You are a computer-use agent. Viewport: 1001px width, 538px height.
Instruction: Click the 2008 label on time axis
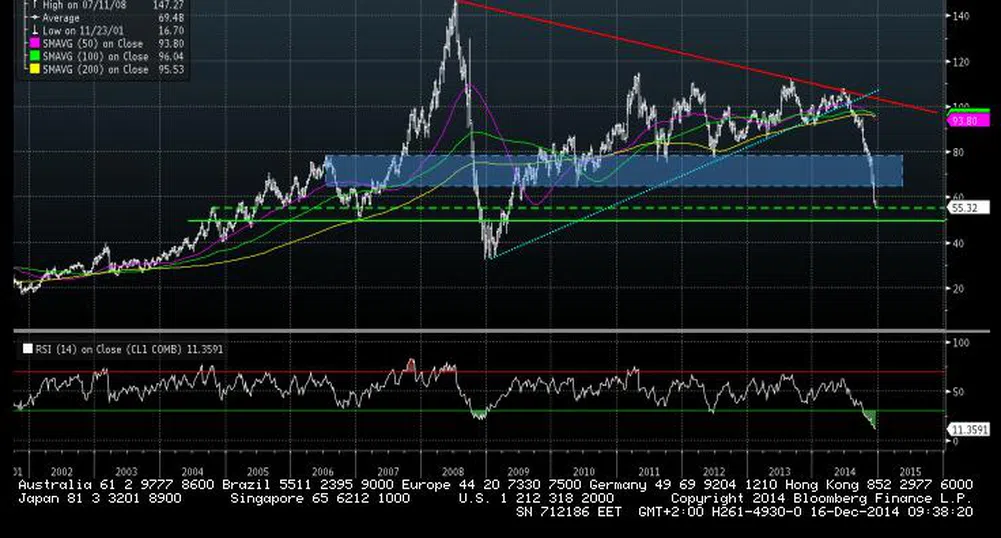[x=452, y=470]
